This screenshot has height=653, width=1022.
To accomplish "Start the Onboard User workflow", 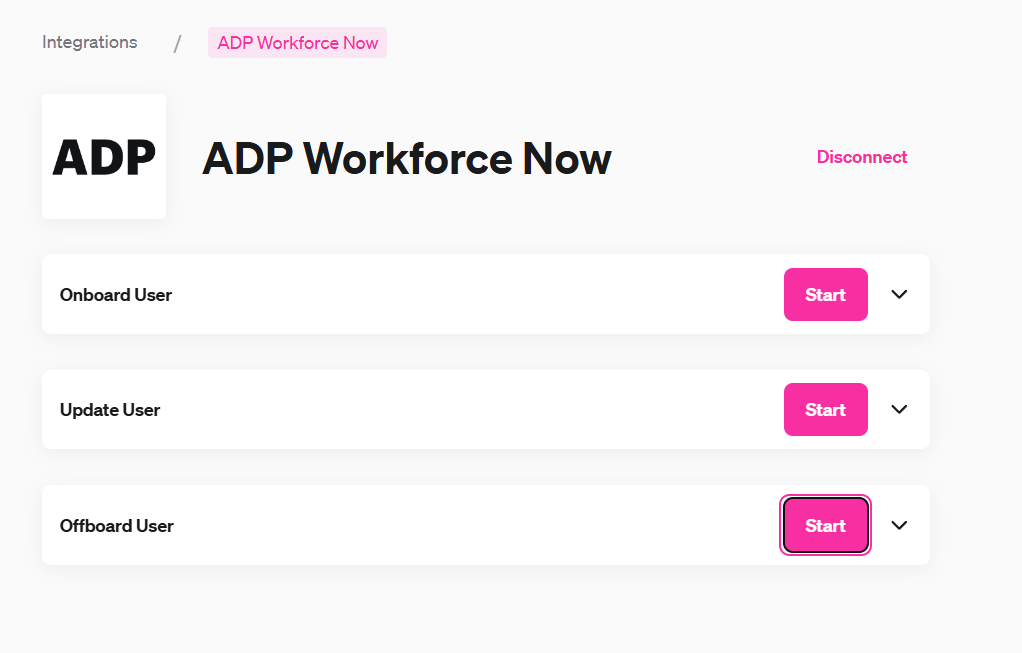I will pos(825,295).
